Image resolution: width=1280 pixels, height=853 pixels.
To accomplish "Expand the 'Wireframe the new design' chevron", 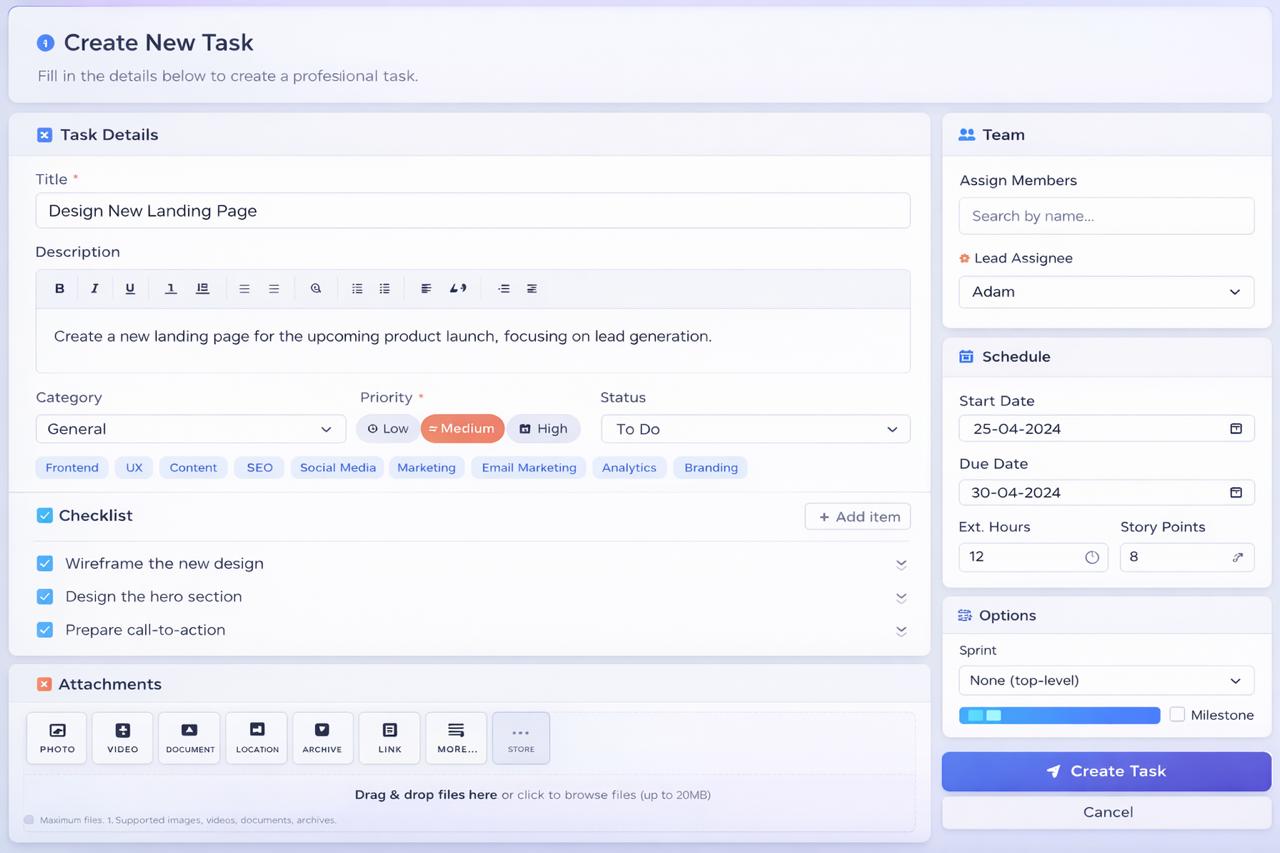I will 901,564.
